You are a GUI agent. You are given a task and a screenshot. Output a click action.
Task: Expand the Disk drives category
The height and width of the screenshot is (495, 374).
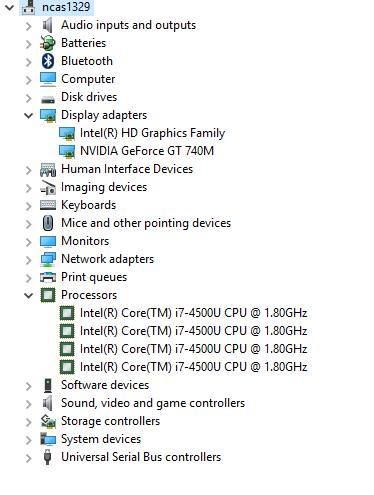[29, 98]
